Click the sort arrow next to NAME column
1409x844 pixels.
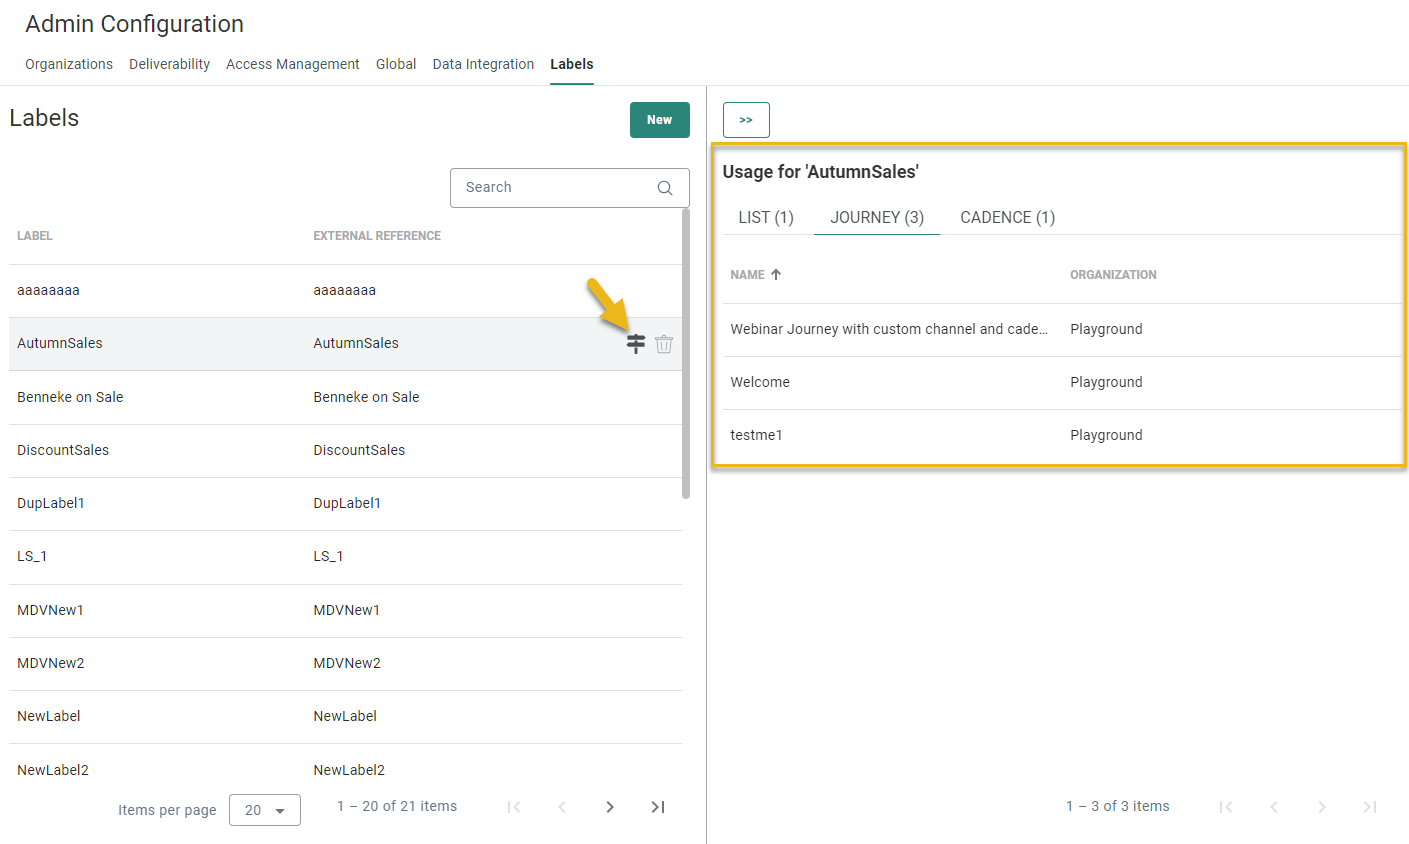(x=776, y=274)
